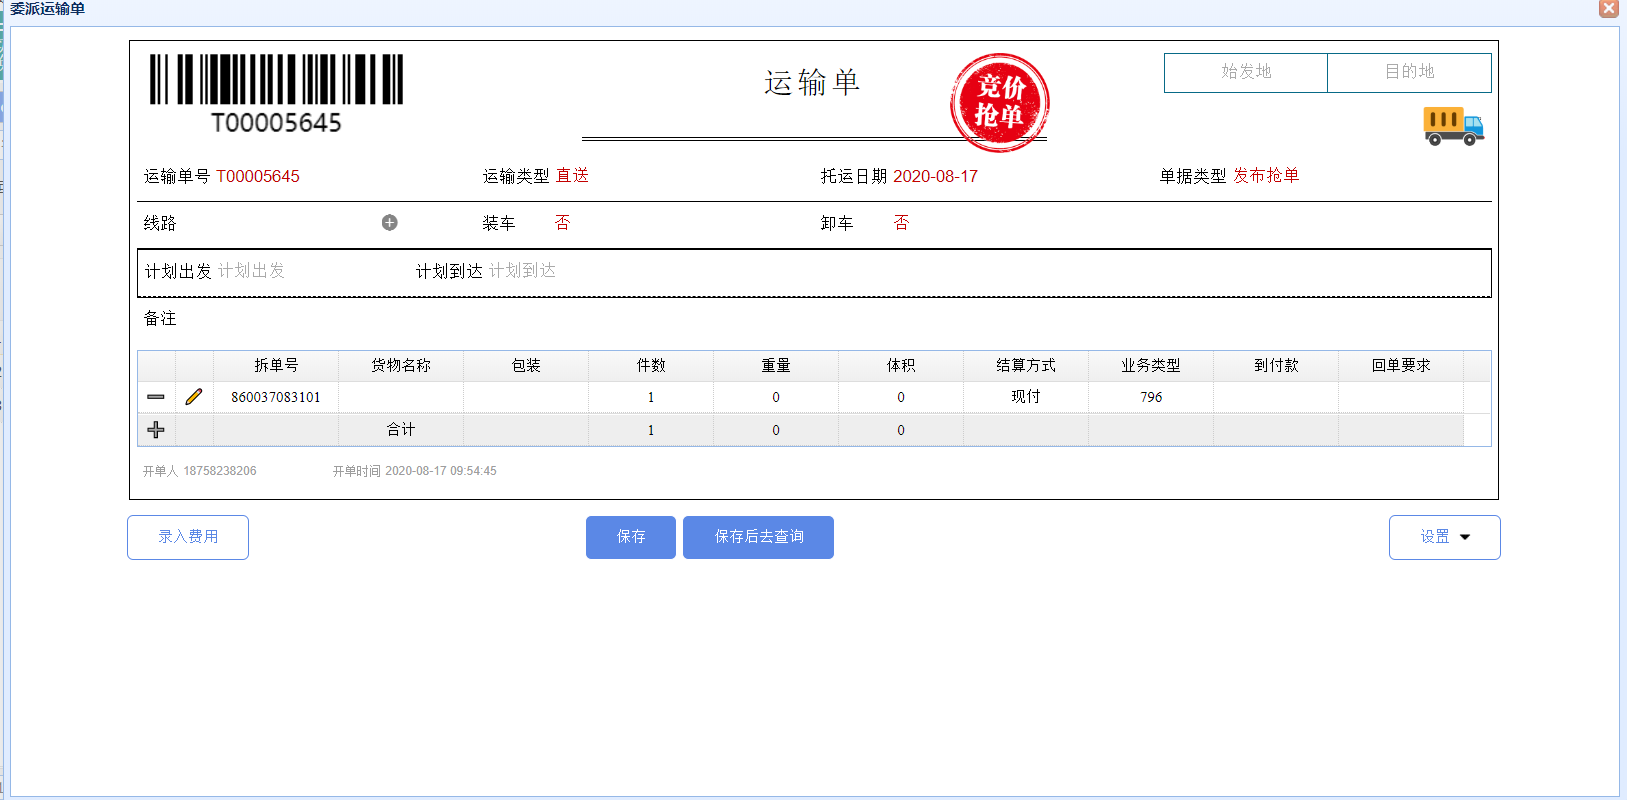Screen dimensions: 1627x800
Task: Click the 重量 column header
Action: coord(776,366)
